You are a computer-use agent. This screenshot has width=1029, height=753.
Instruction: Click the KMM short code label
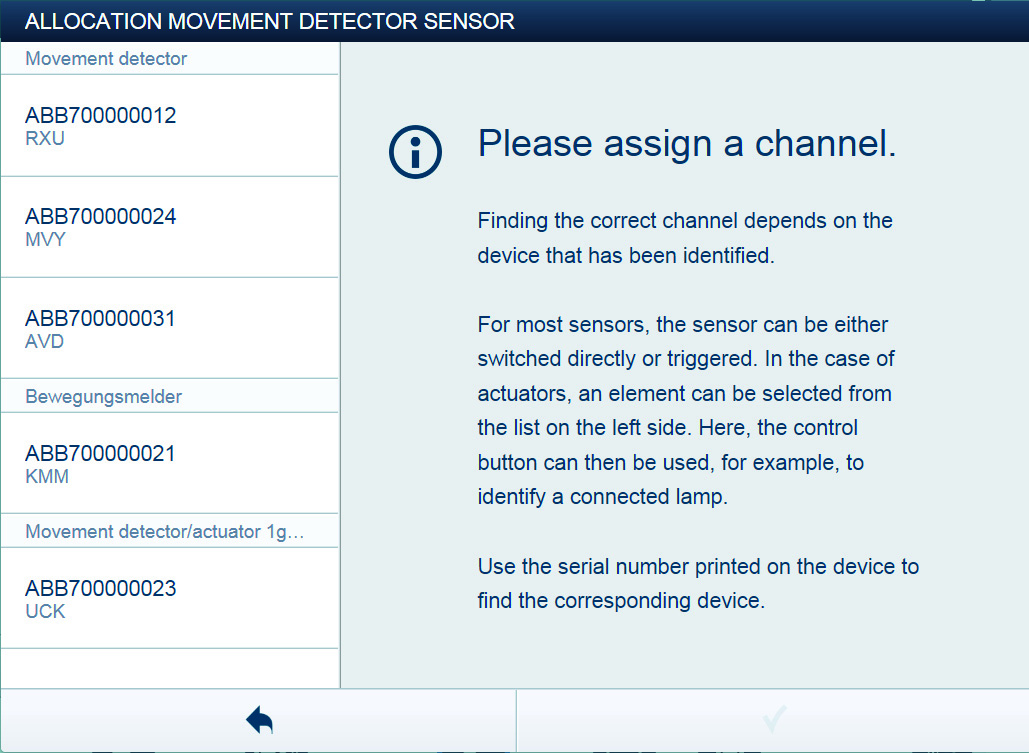[47, 477]
